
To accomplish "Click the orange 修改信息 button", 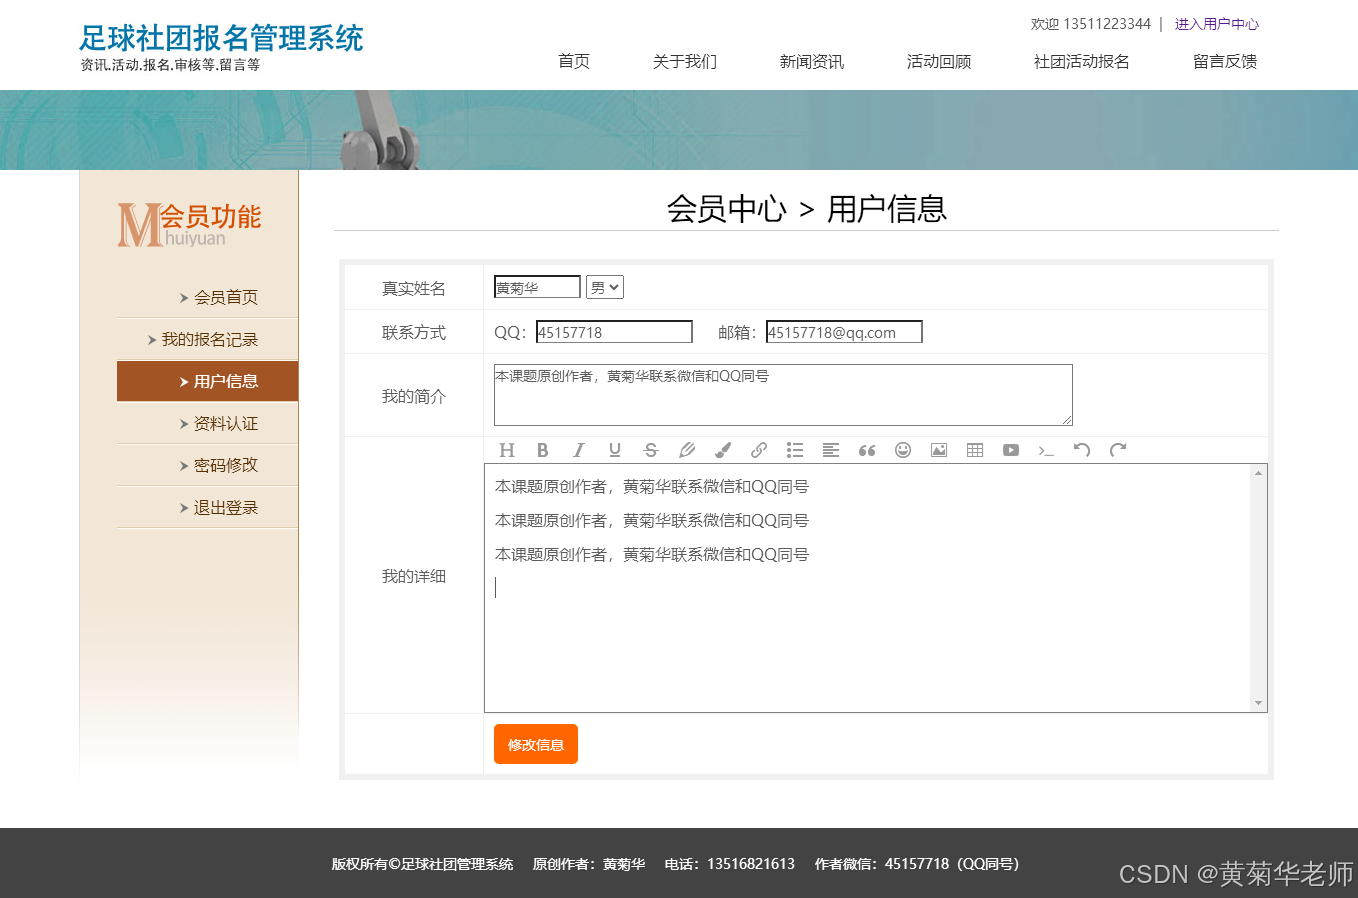I will pyautogui.click(x=536, y=744).
